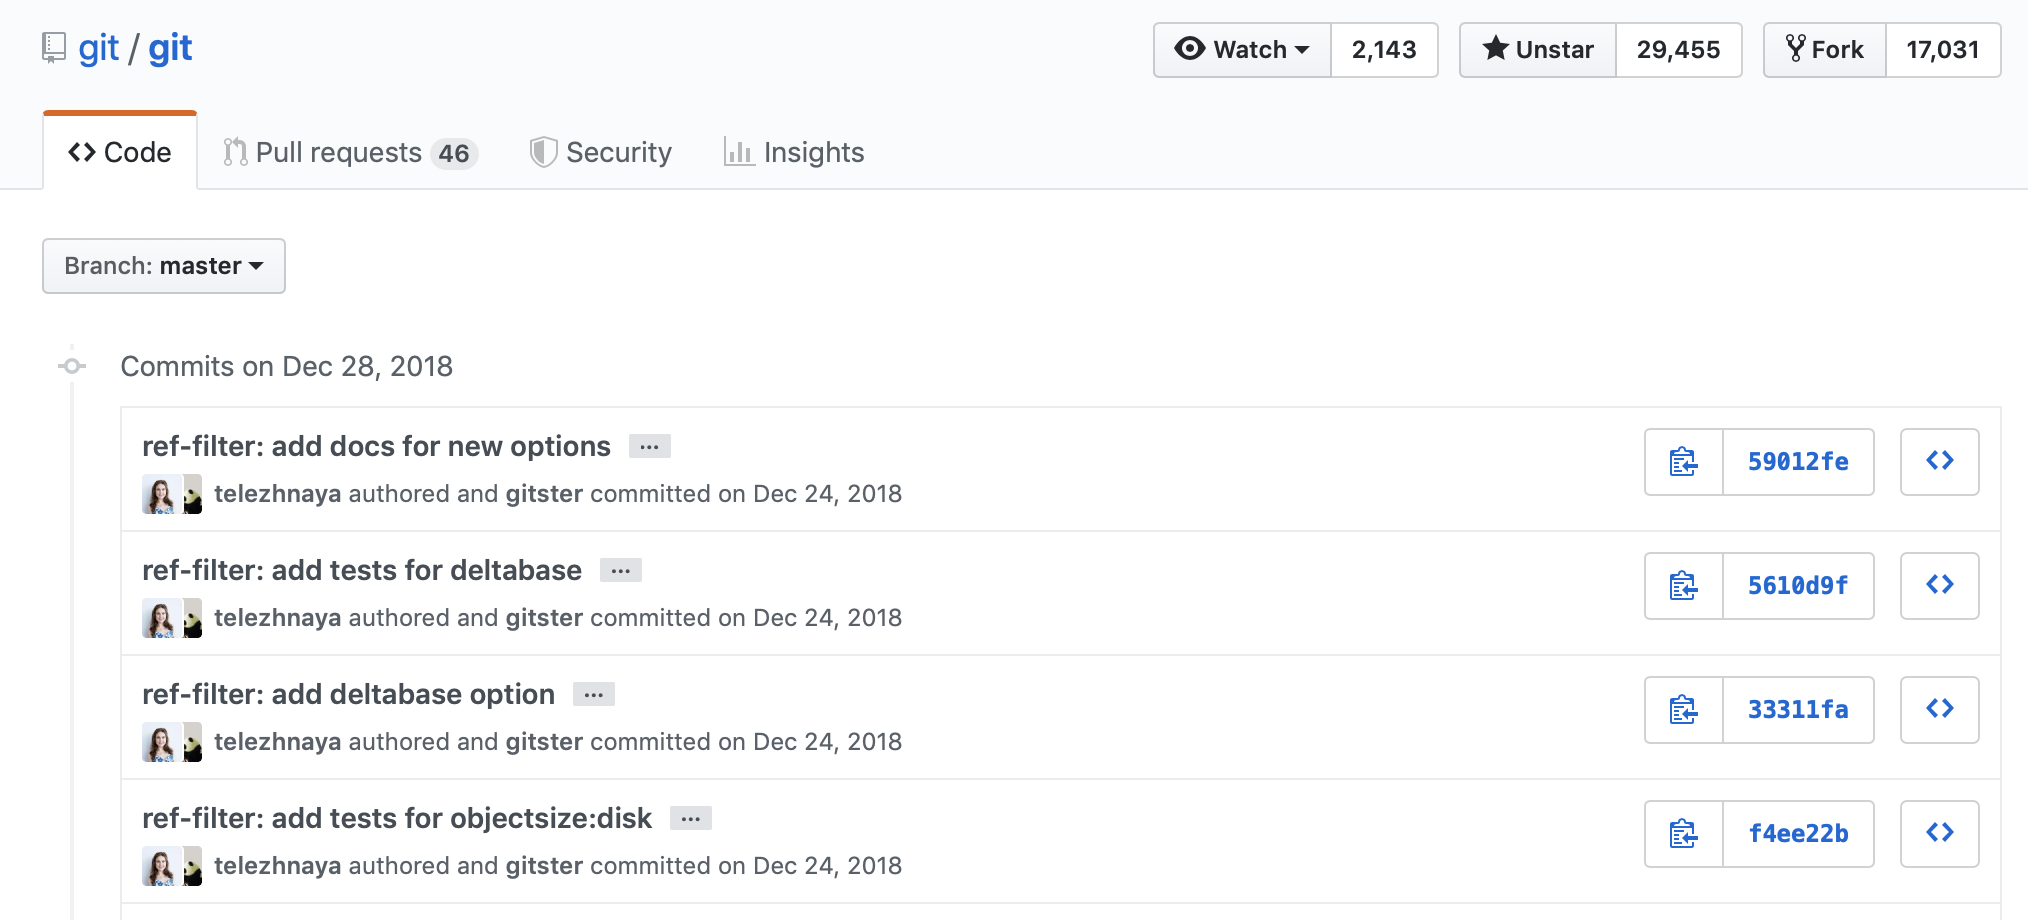Copy the full SHA for commit f4ee22b
The width and height of the screenshot is (2028, 920).
point(1684,834)
